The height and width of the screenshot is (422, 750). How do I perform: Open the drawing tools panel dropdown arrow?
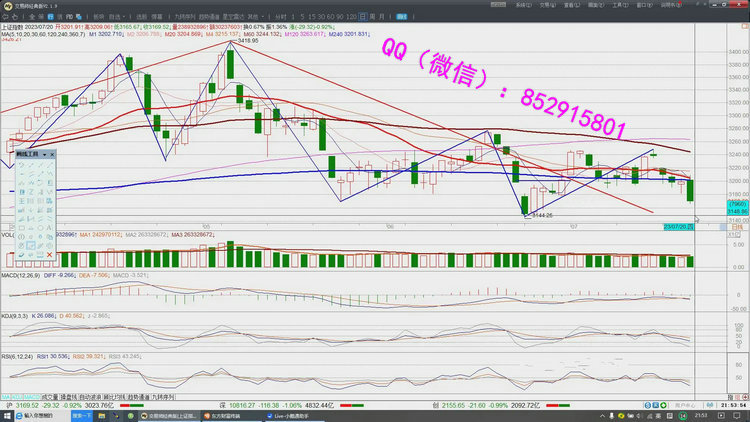[x=45, y=156]
